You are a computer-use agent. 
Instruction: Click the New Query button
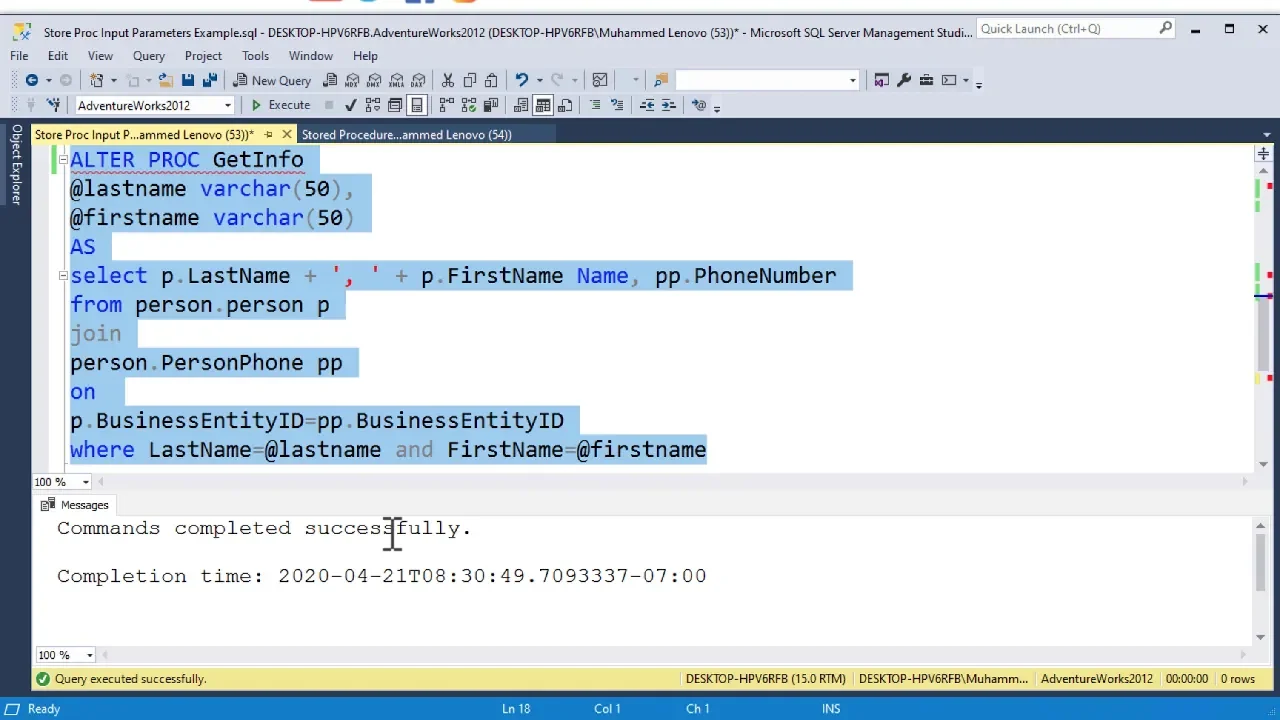tap(272, 80)
